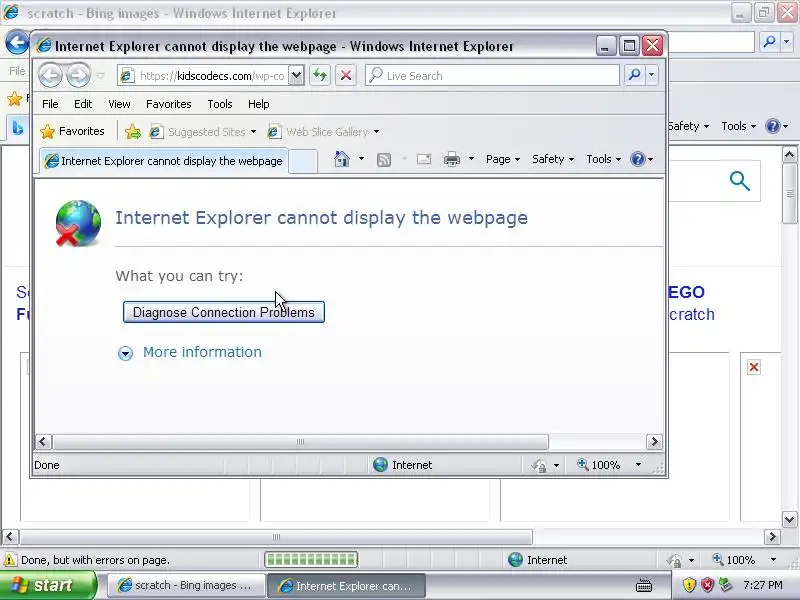Click Internet Explorer can... taskbar button
The image size is (800, 600).
(x=347, y=586)
